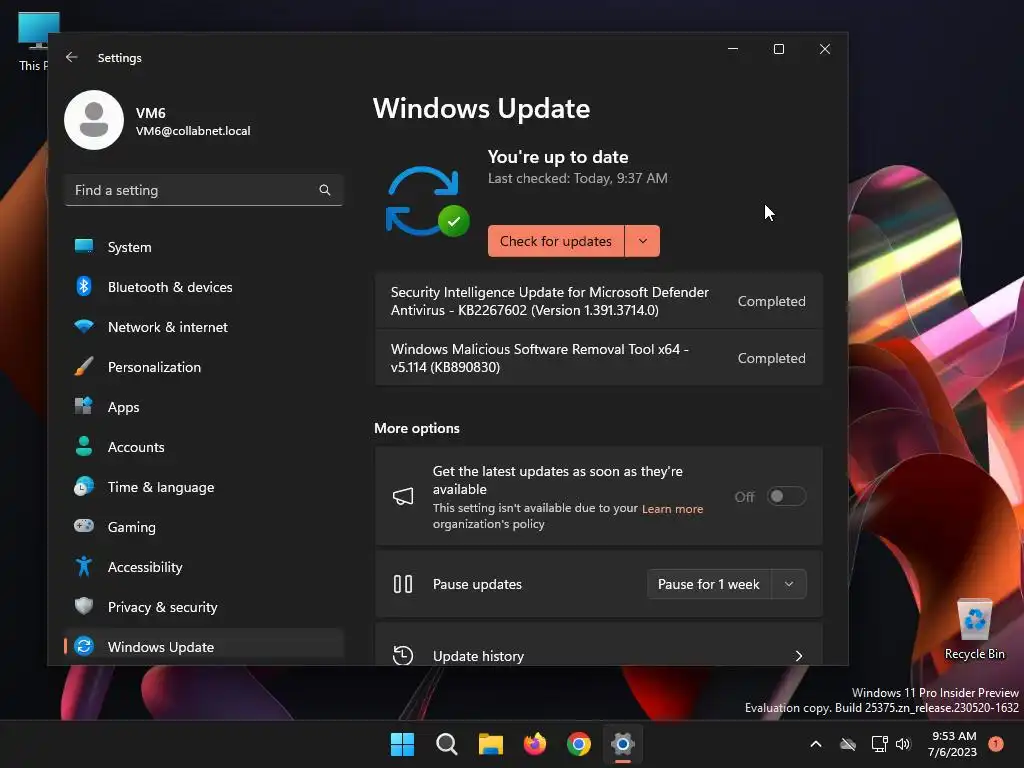Image resolution: width=1024 pixels, height=768 pixels.
Task: Open Recycle Bin desktop icon
Action: tap(974, 630)
